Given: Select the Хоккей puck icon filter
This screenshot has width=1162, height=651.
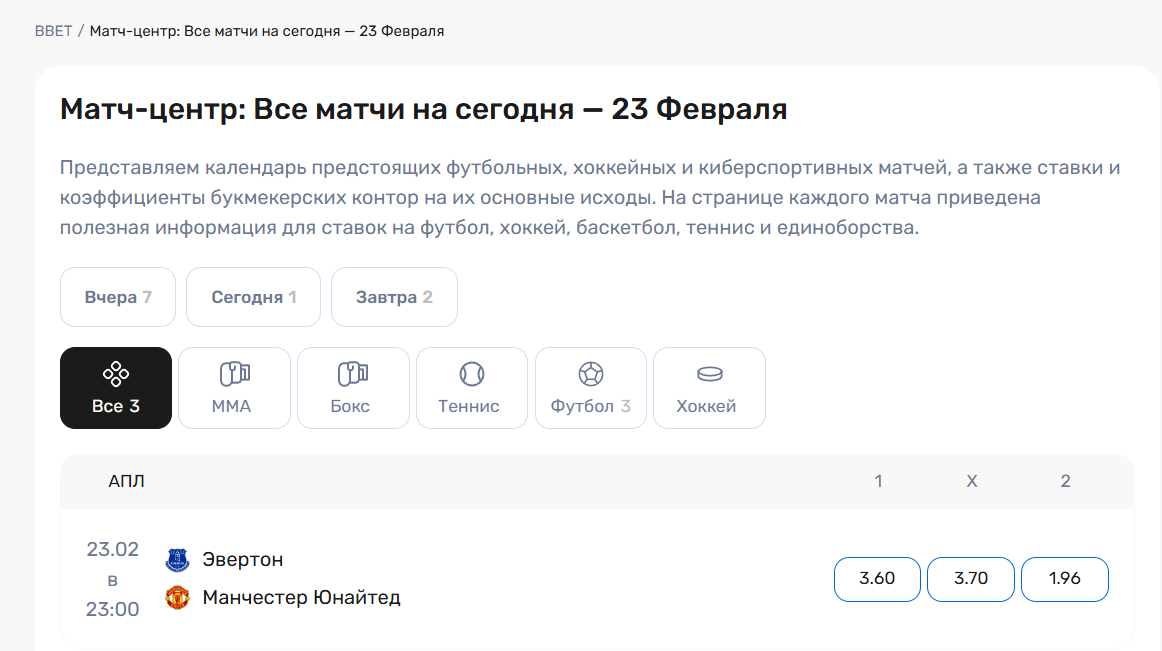Looking at the screenshot, I should click(709, 387).
